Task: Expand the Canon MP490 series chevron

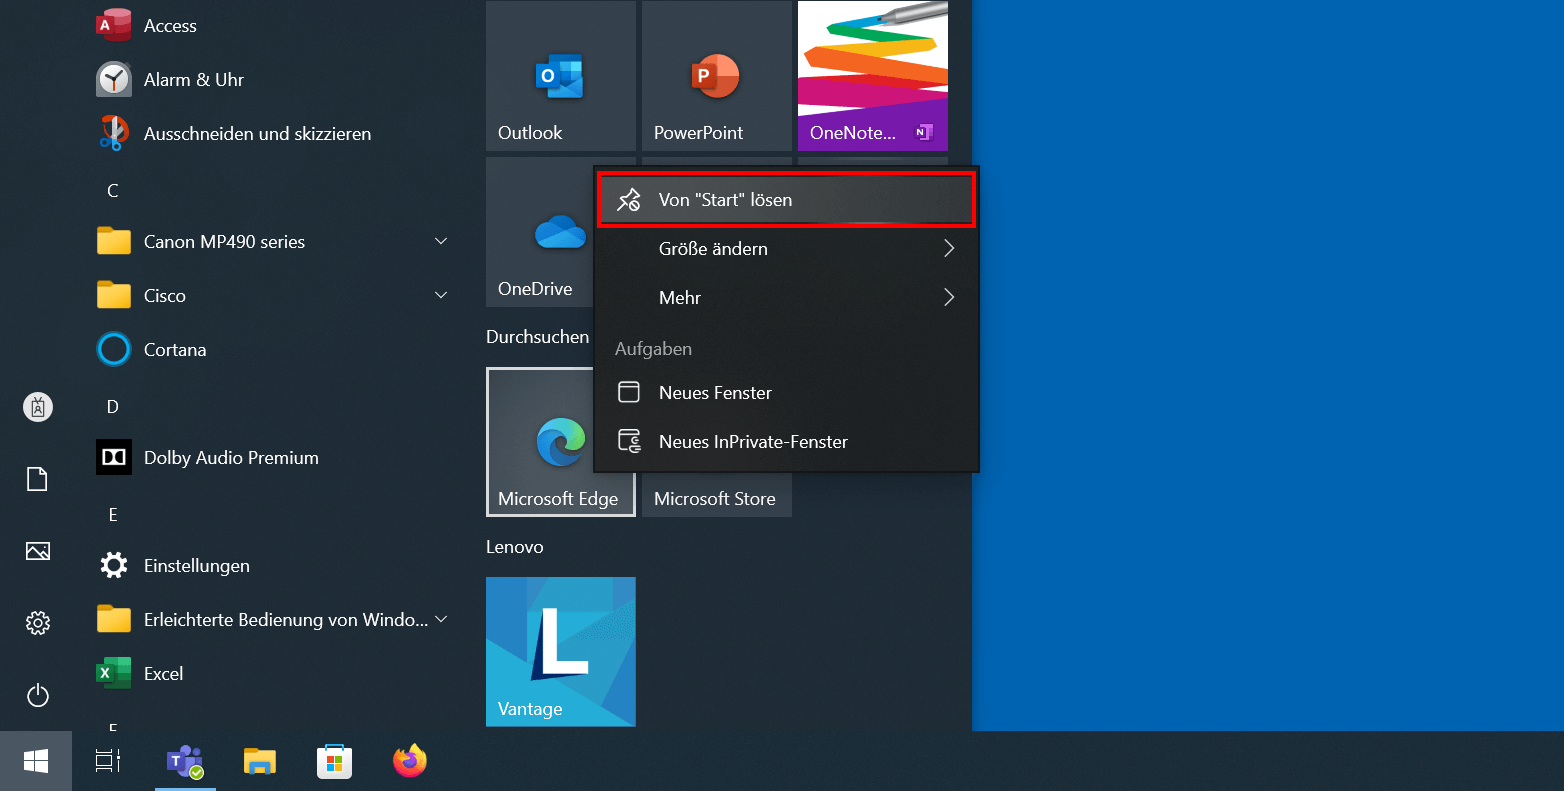Action: click(441, 242)
